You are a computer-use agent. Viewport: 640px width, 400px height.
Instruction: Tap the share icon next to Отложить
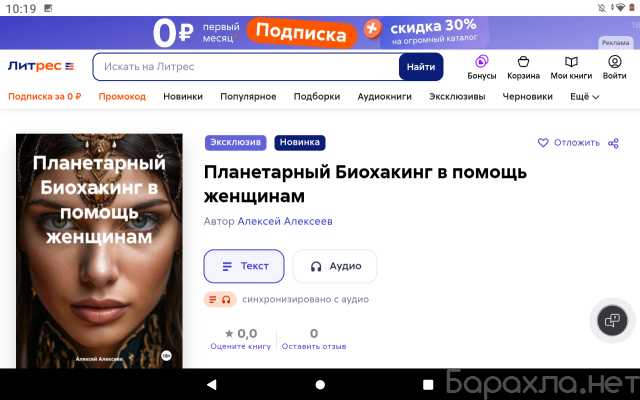pos(613,143)
